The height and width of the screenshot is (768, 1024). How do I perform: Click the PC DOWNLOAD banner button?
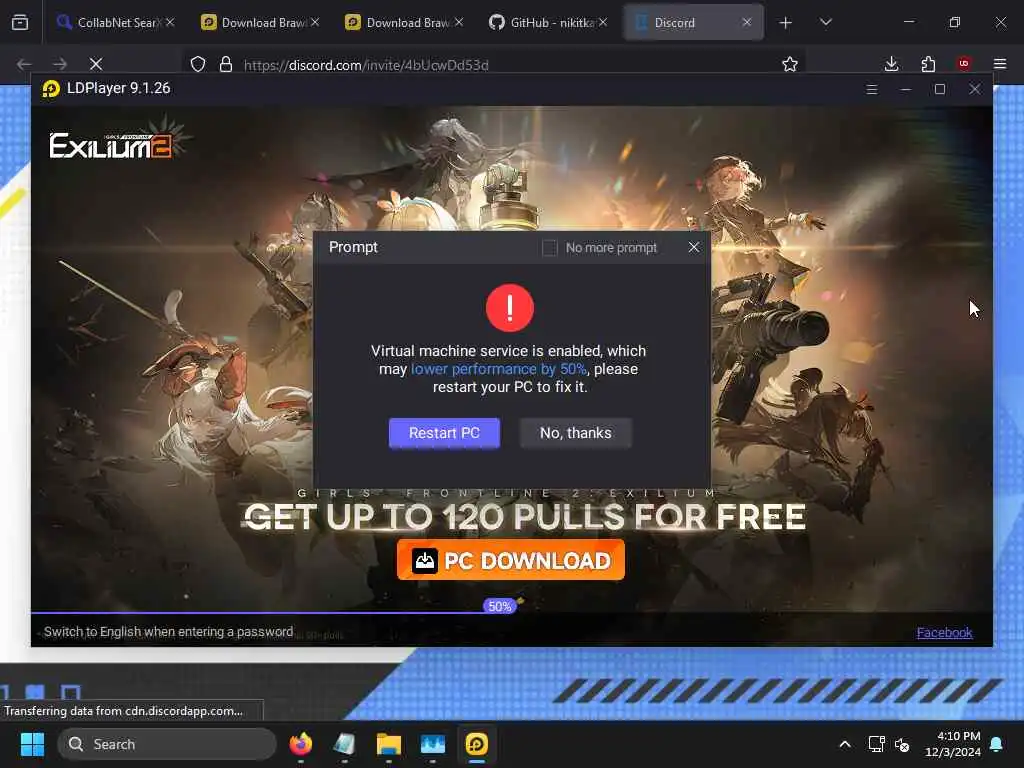(x=511, y=560)
